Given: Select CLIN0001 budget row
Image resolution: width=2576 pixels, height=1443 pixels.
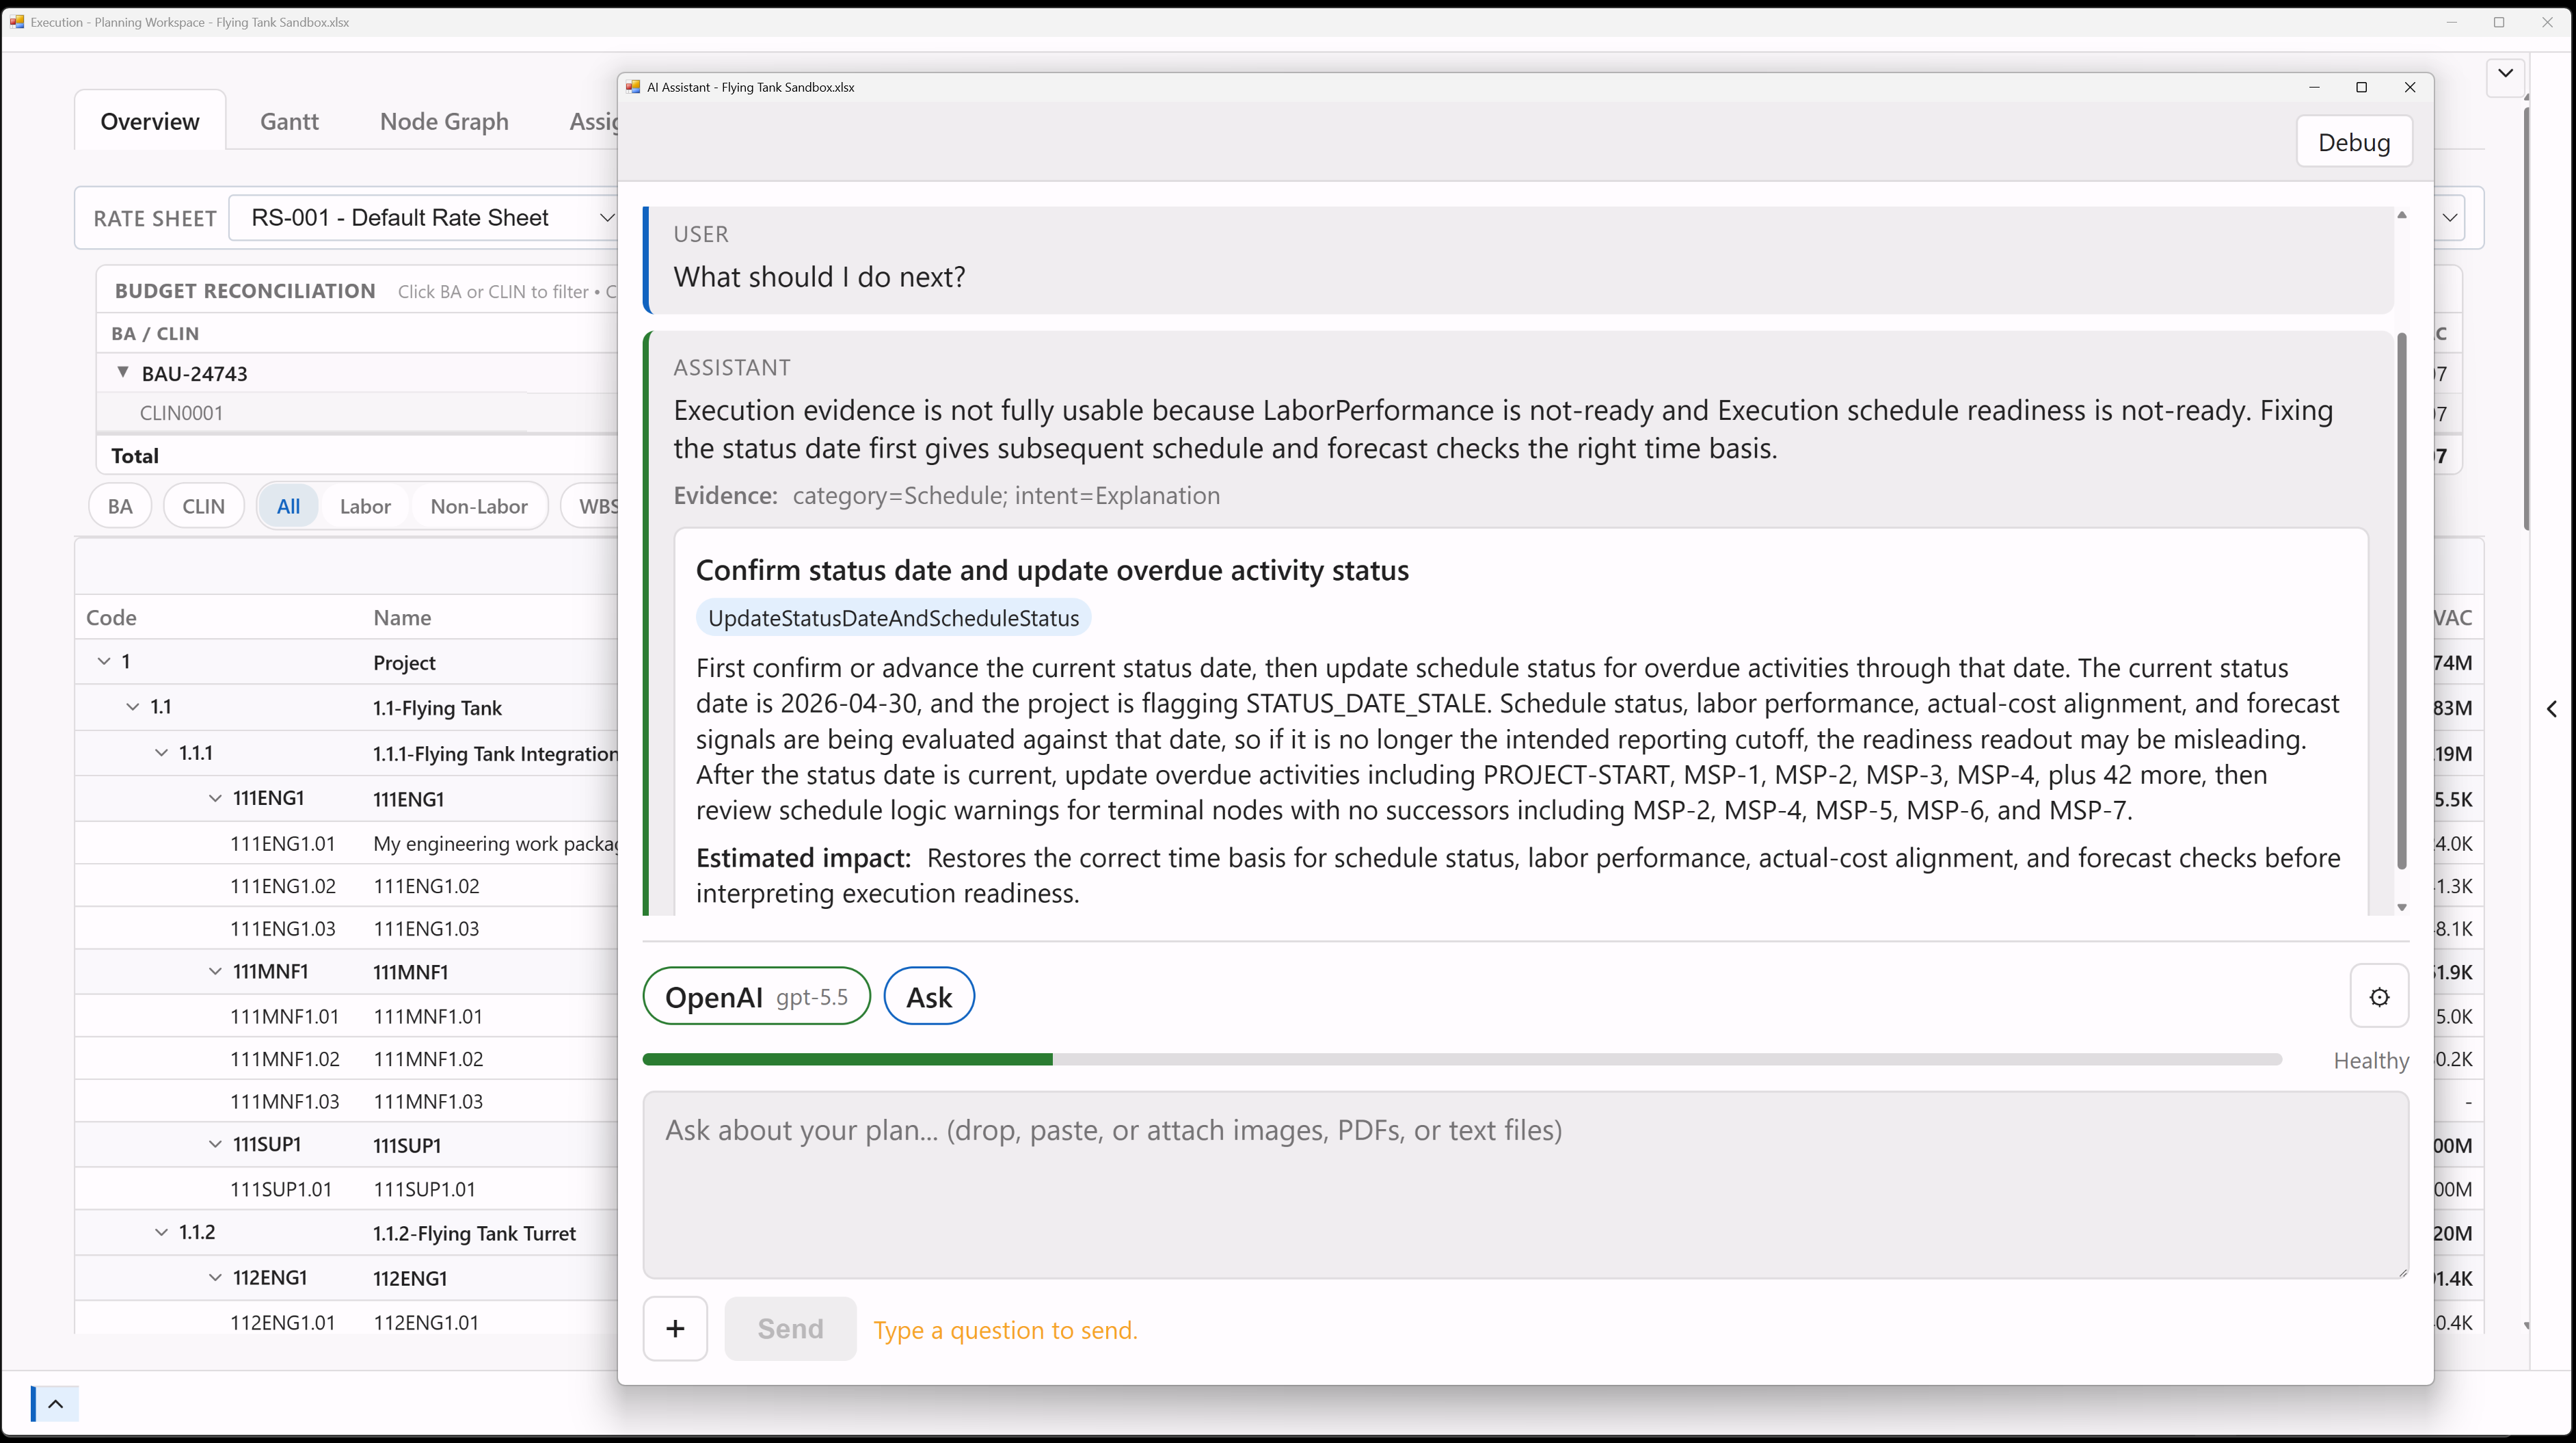Looking at the screenshot, I should (x=357, y=412).
